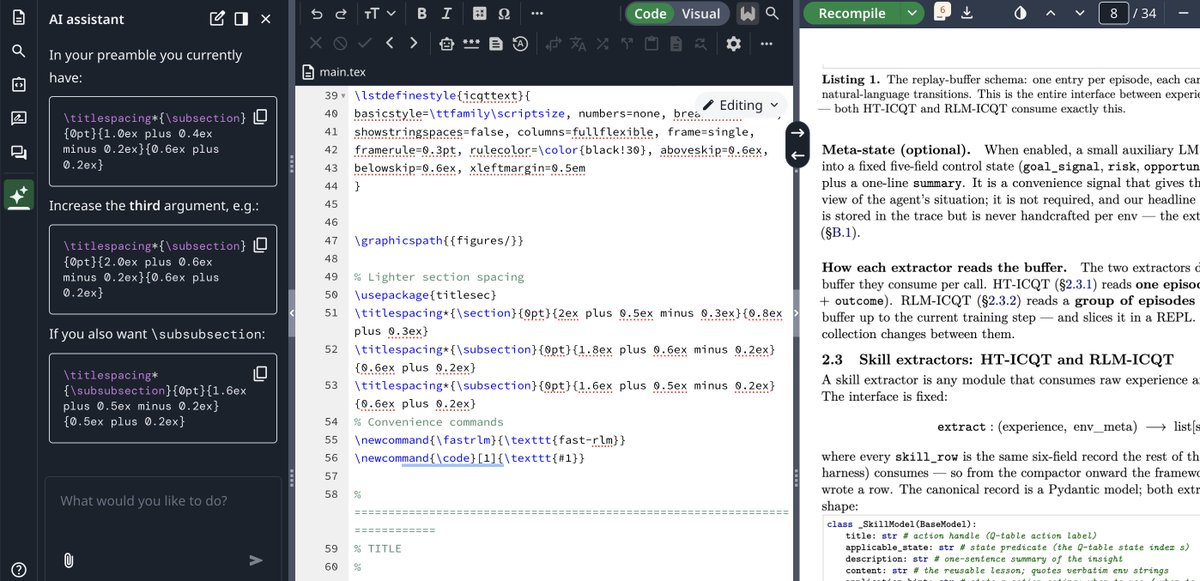Focus the 'What would you like to do?' field

(163, 501)
